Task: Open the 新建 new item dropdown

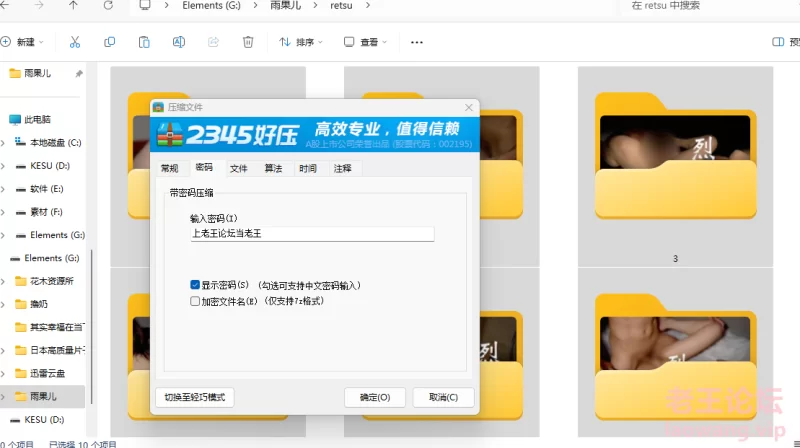Action: pos(22,42)
